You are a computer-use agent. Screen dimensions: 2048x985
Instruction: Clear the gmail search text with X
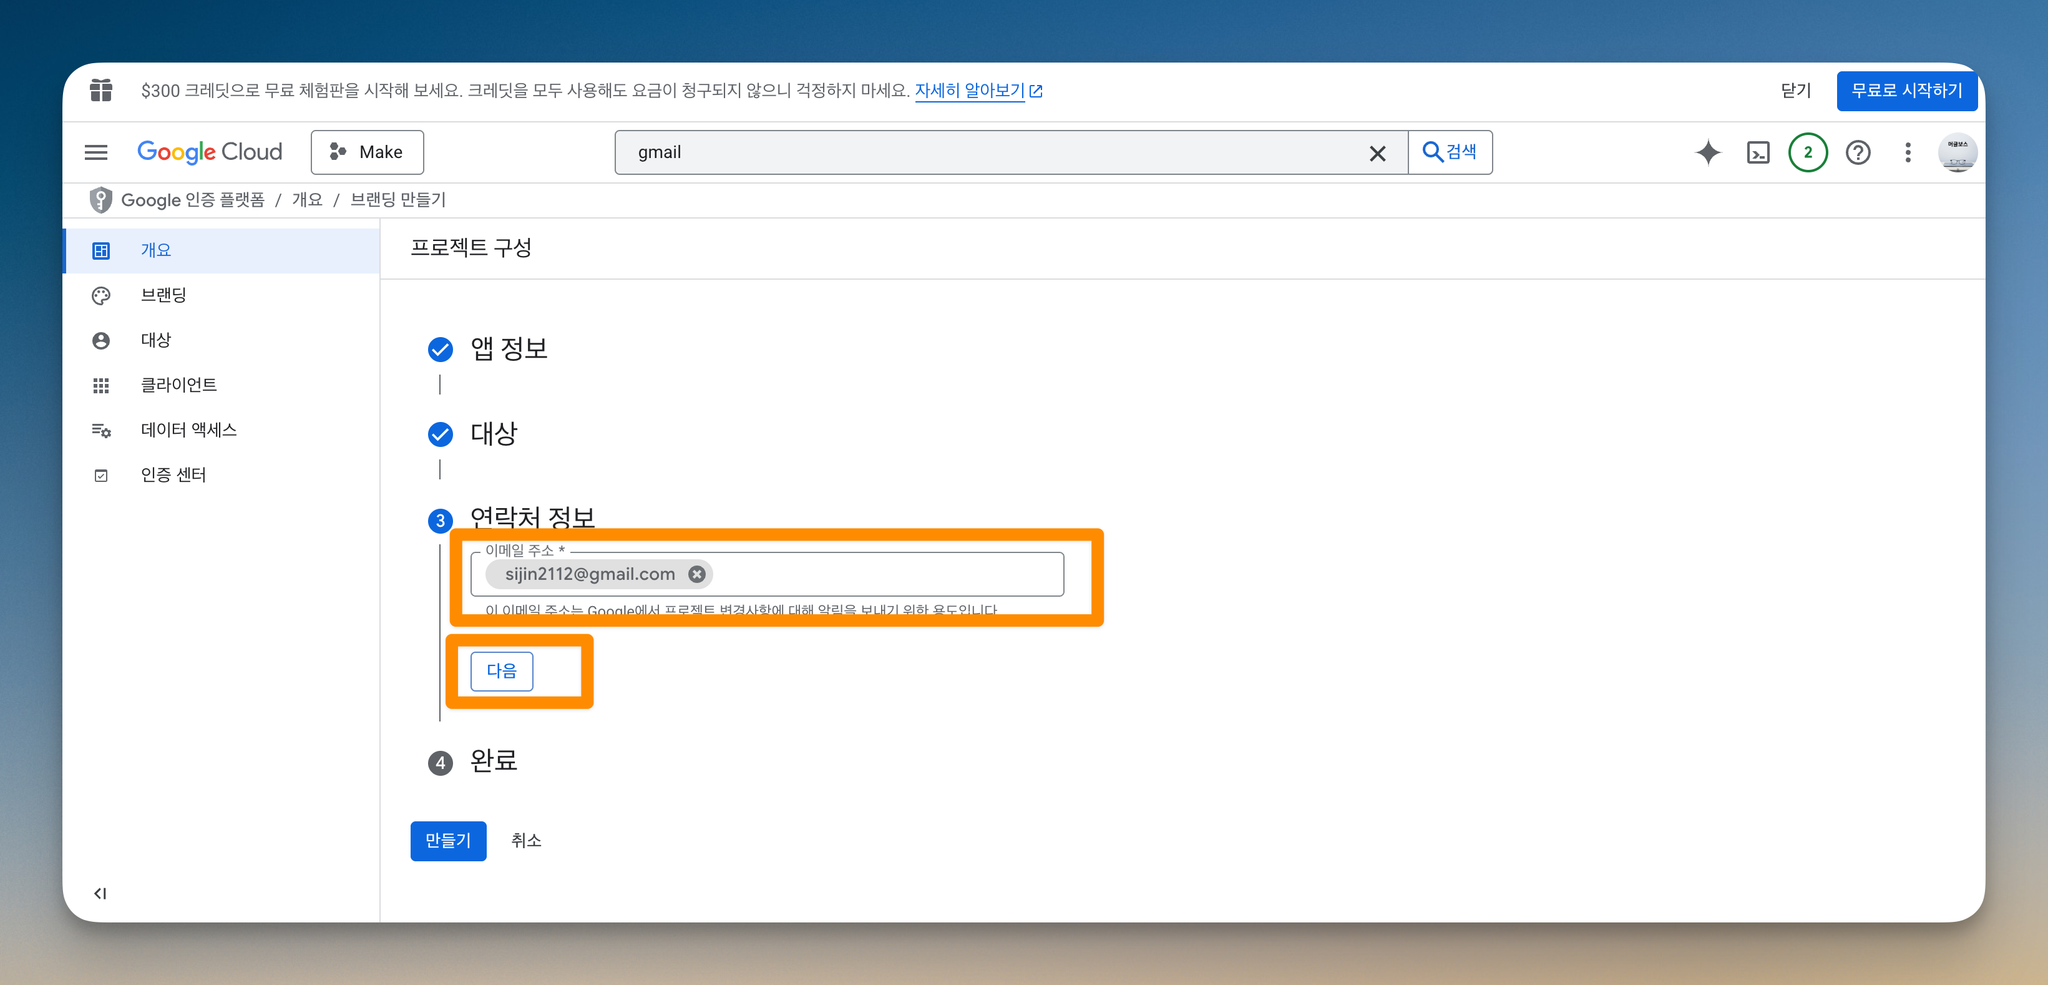1377,153
